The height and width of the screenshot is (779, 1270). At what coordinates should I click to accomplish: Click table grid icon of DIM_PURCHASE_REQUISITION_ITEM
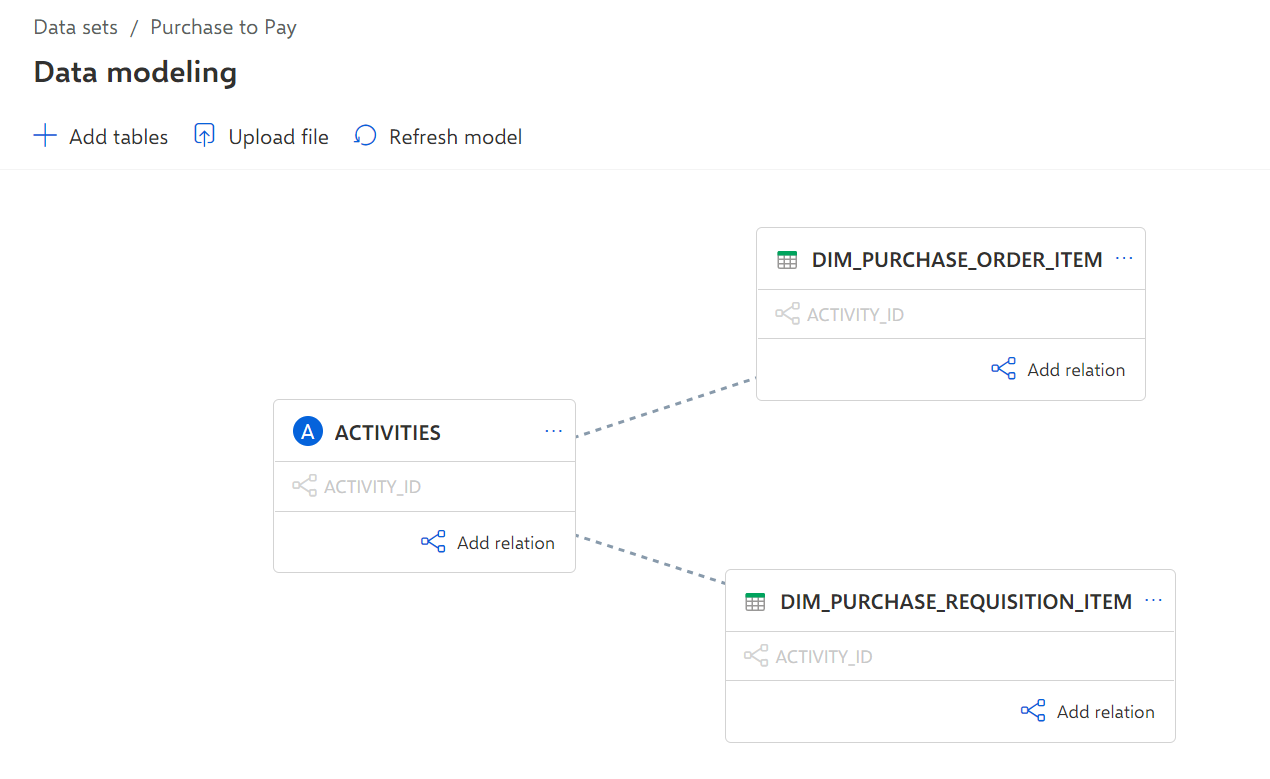coord(756,602)
